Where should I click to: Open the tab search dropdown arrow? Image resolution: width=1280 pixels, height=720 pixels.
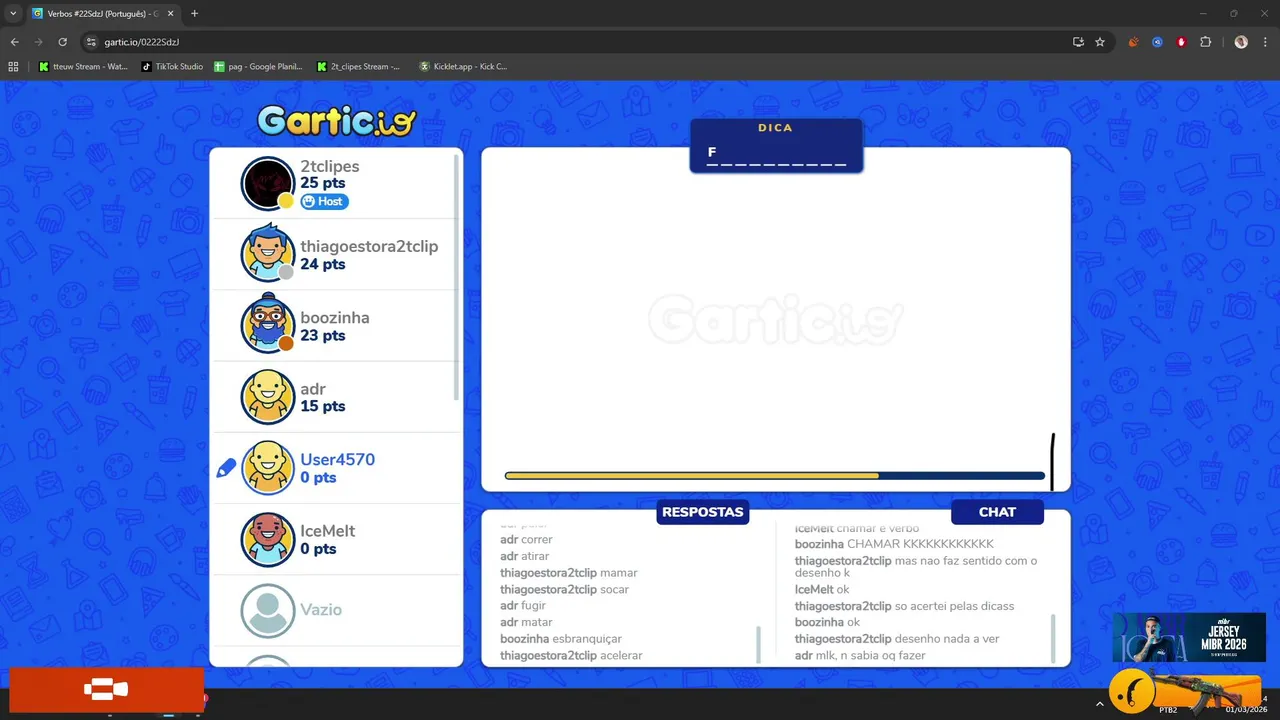13,13
